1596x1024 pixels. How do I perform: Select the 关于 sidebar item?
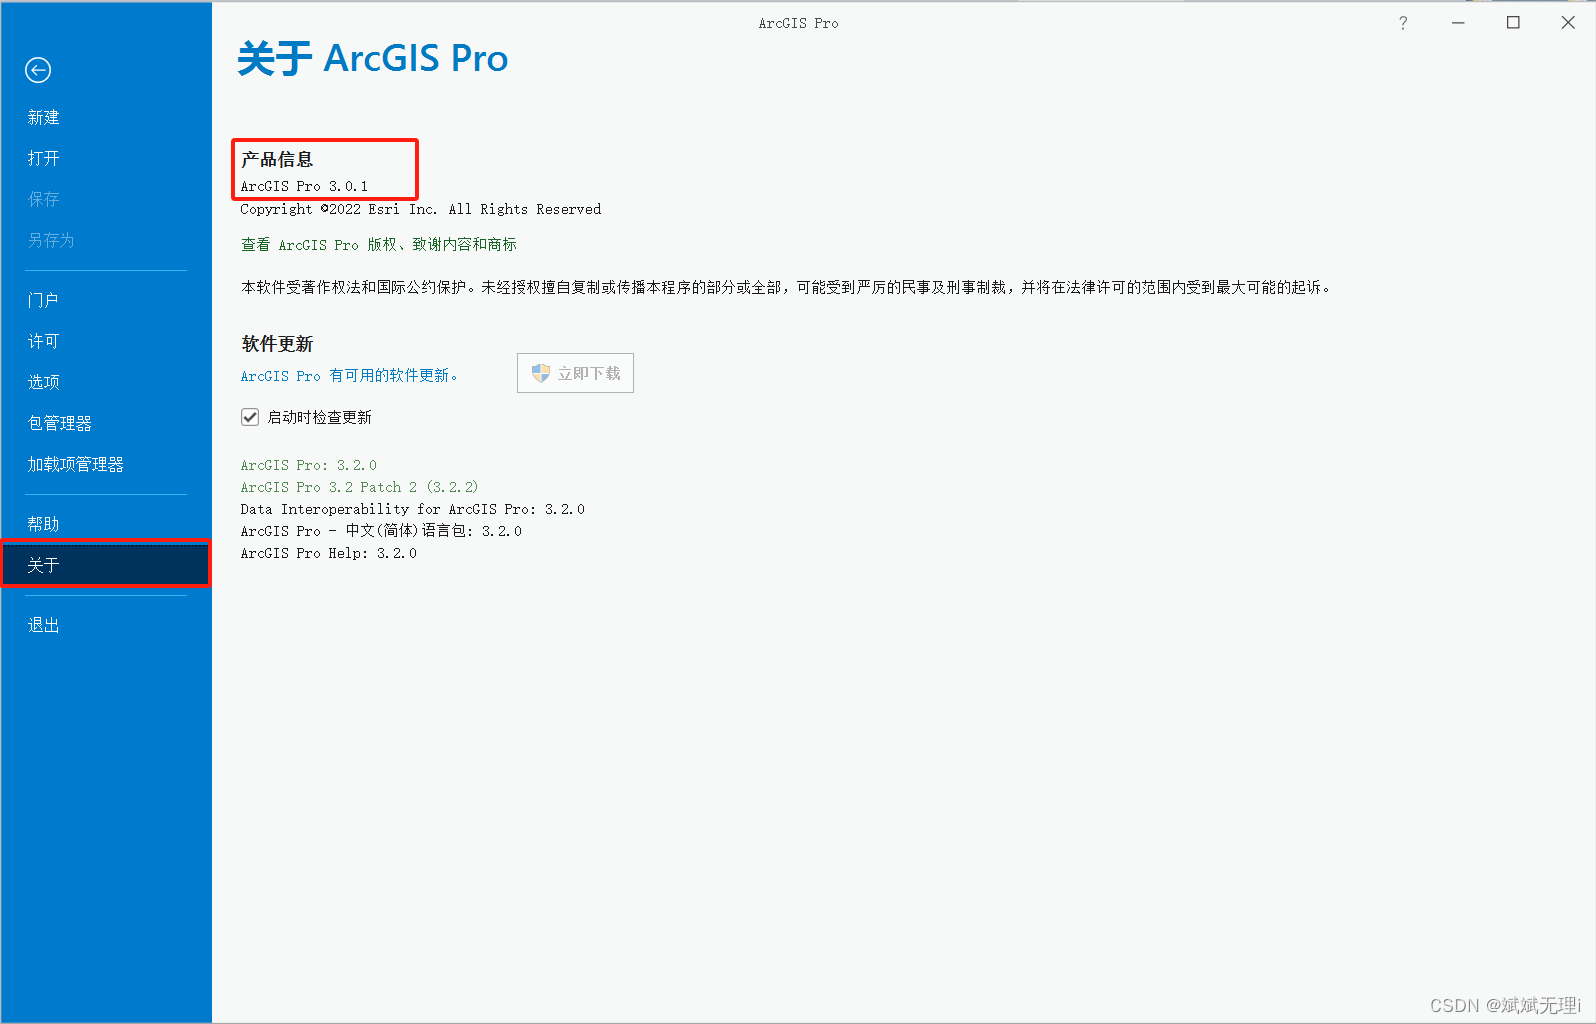tap(106, 564)
